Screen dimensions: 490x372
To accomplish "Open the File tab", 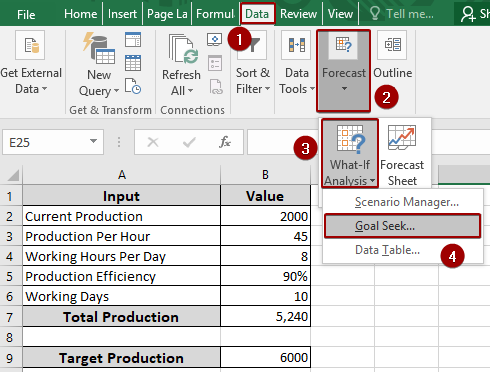I will click(26, 14).
